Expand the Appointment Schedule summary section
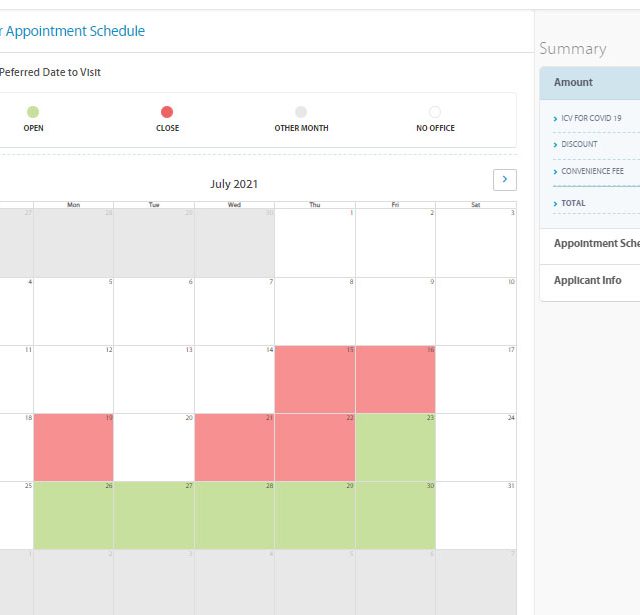 click(596, 243)
